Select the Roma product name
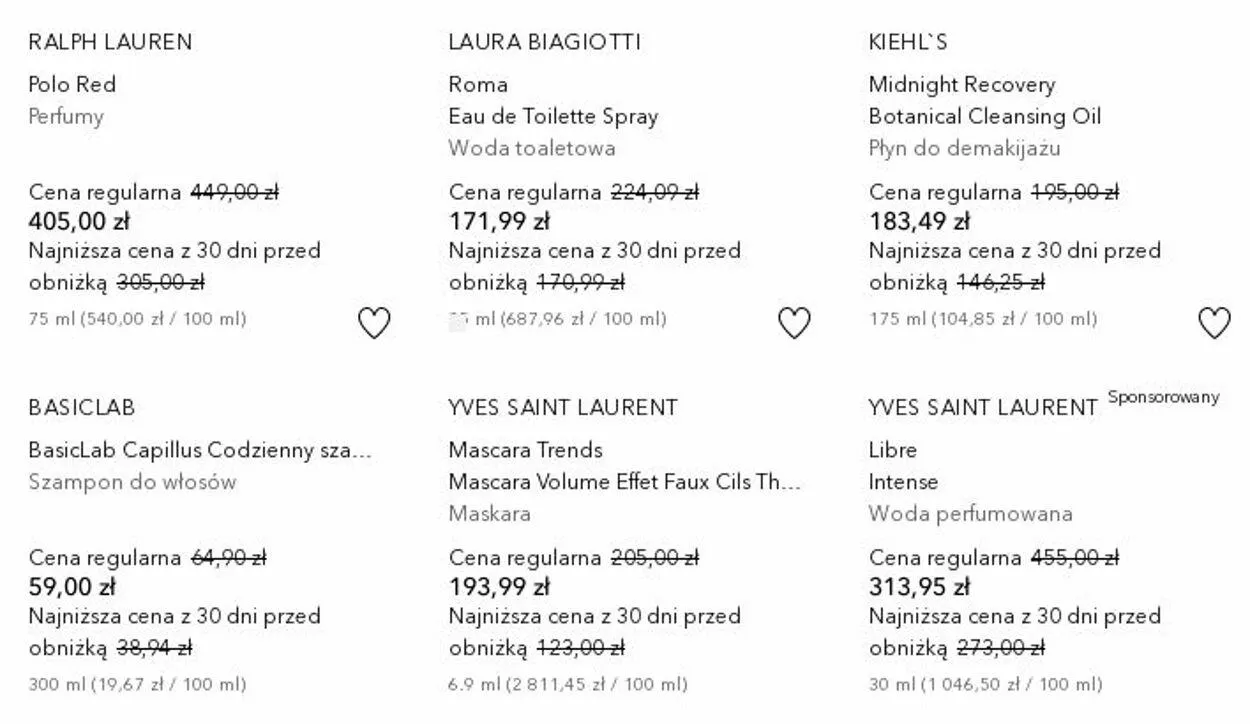 (x=478, y=84)
